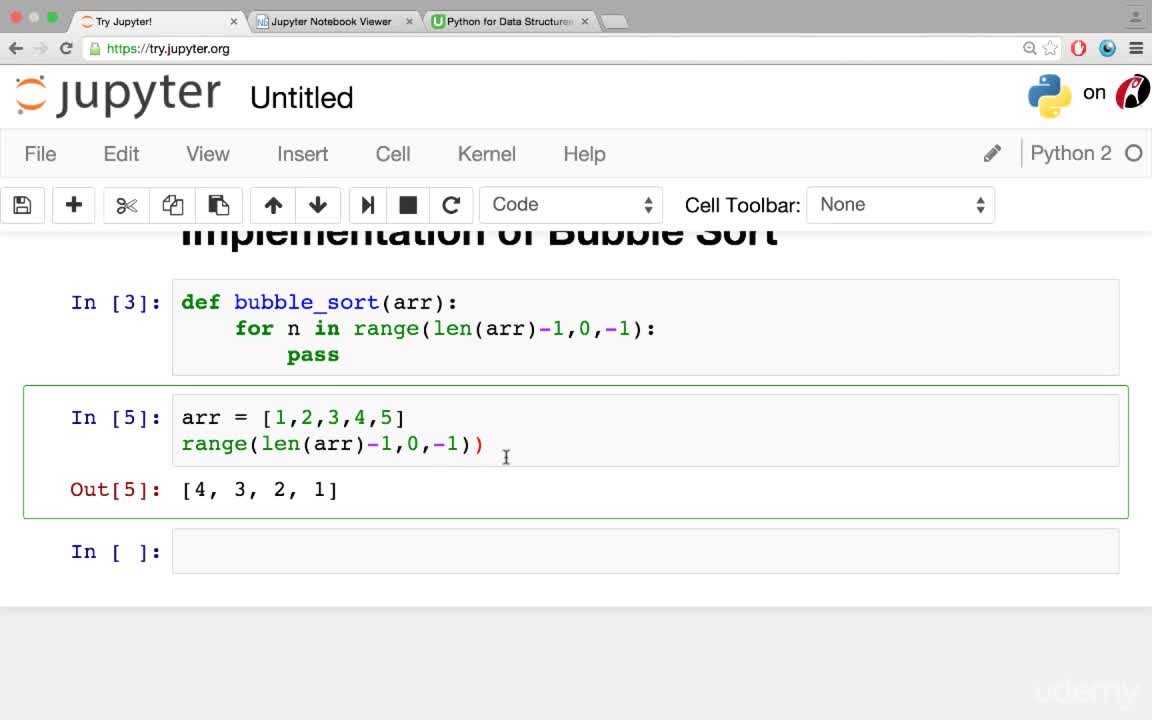Open the Insert menu
The image size is (1152, 720).
302,154
